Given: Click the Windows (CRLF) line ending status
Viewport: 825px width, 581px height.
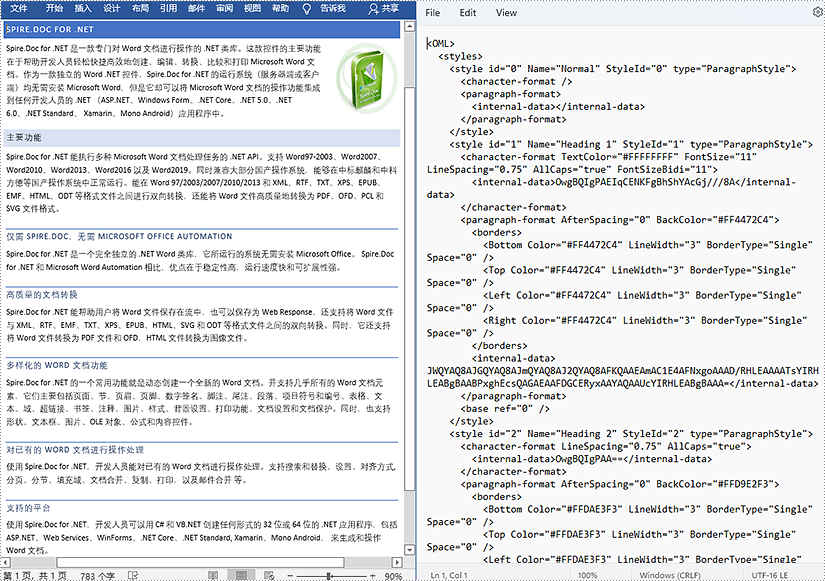Looking at the screenshot, I should tap(670, 575).
